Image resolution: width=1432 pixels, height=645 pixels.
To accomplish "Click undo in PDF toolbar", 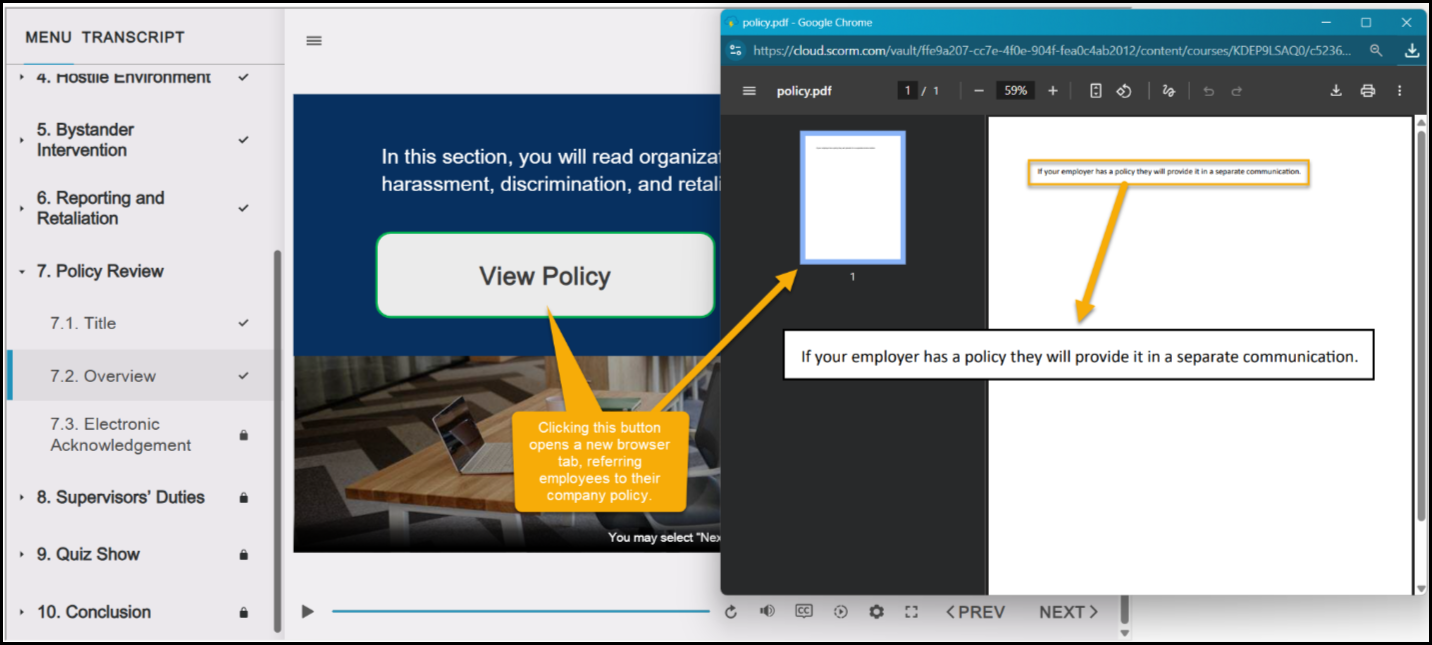I will coord(1208,91).
